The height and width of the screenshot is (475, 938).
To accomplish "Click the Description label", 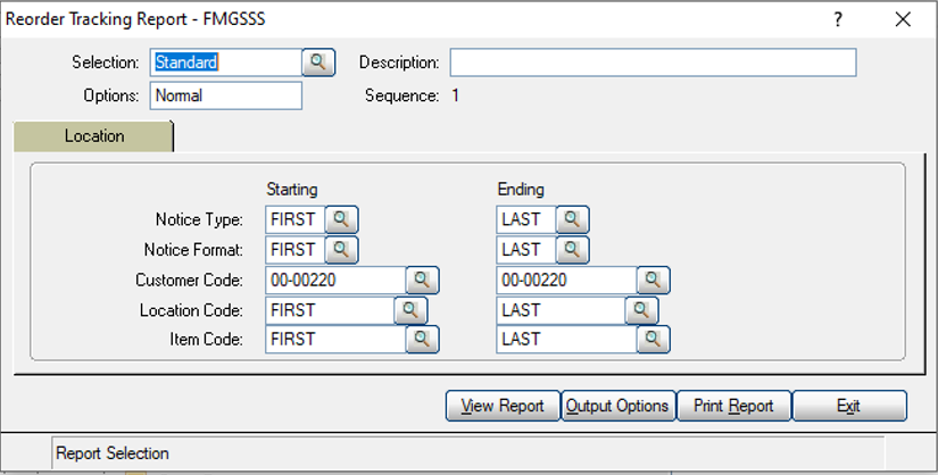I will coord(399,62).
